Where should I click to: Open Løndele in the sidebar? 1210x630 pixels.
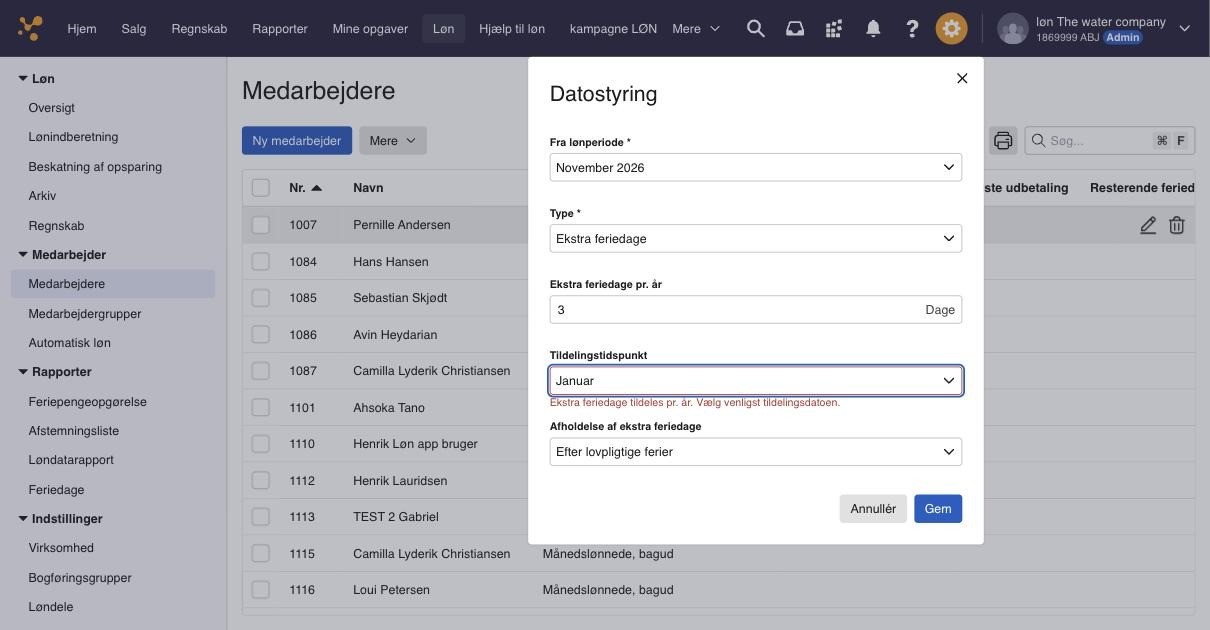pyautogui.click(x=51, y=607)
